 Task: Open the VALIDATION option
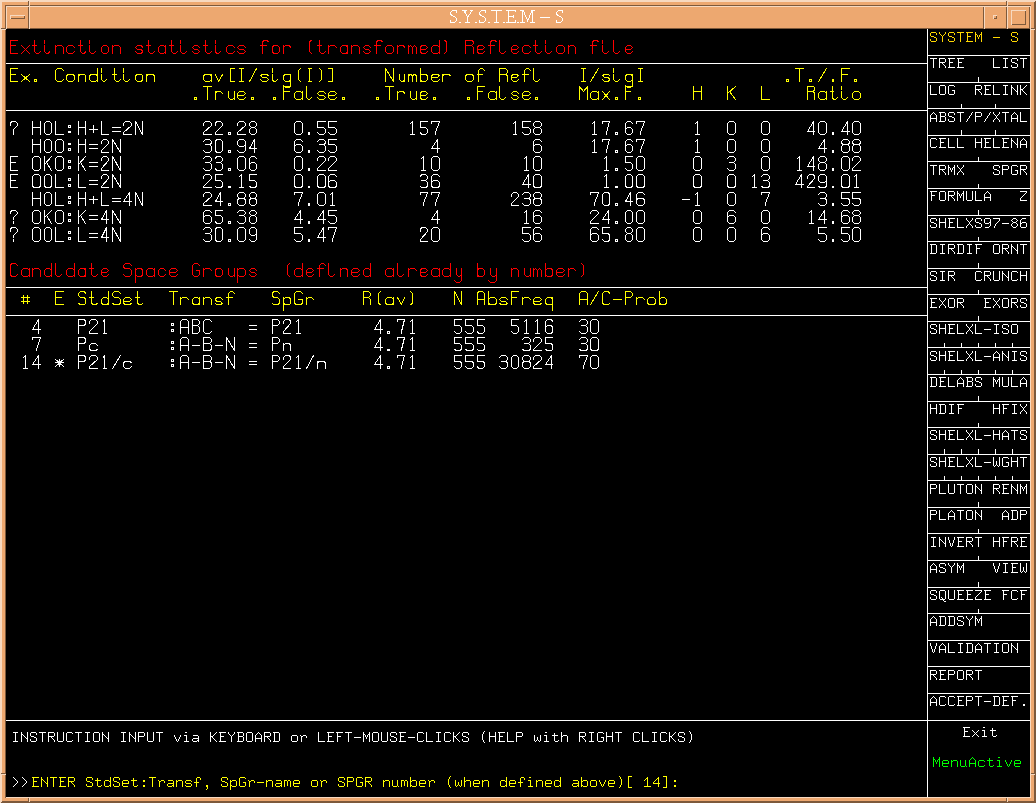[973, 648]
